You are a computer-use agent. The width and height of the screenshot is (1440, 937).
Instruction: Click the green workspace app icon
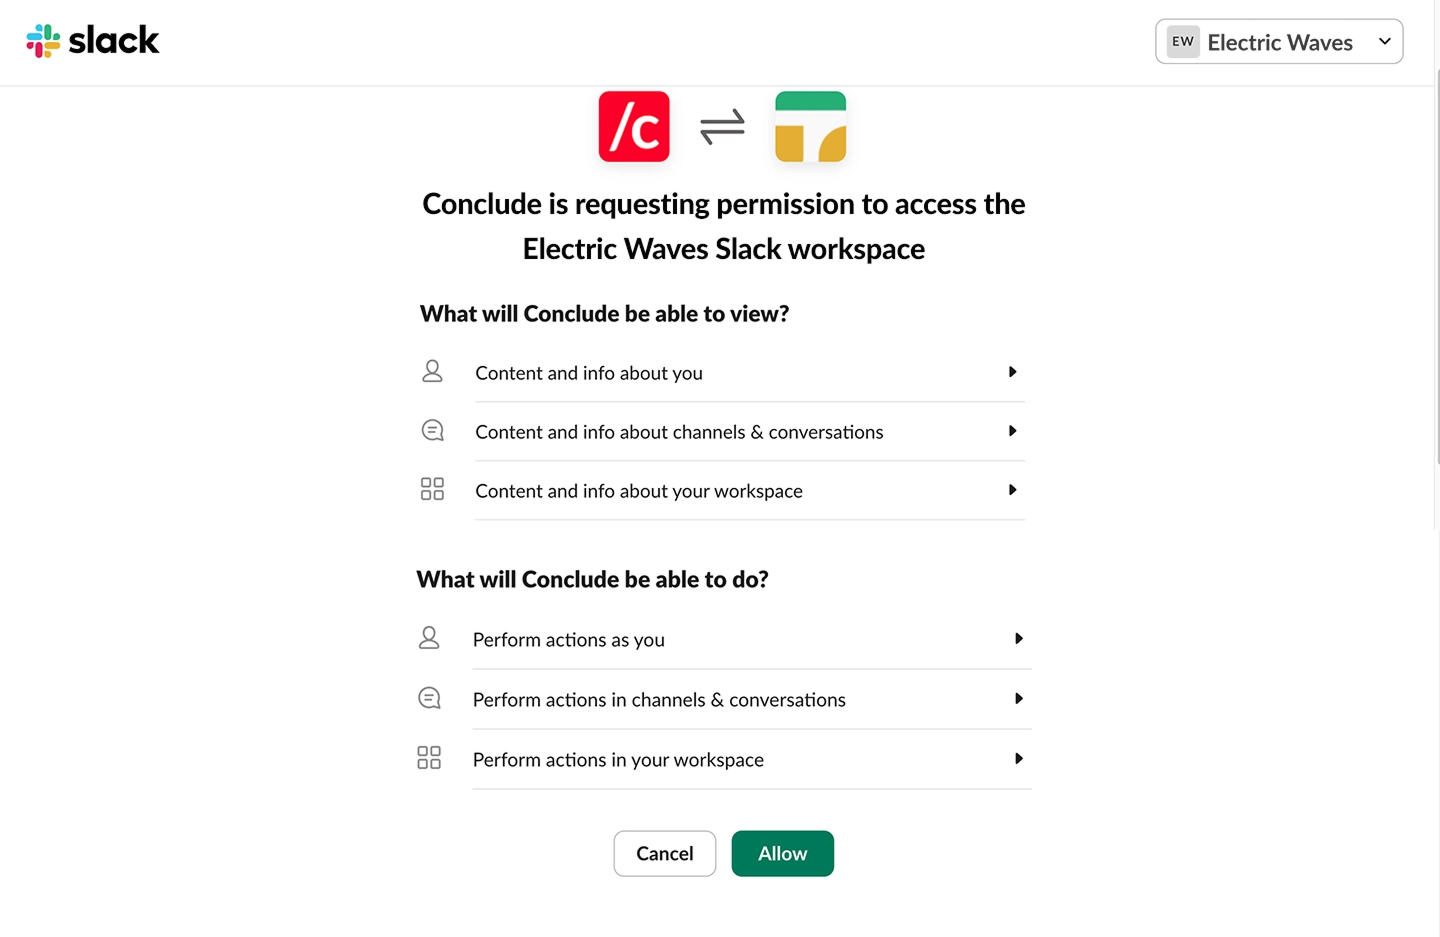click(810, 126)
